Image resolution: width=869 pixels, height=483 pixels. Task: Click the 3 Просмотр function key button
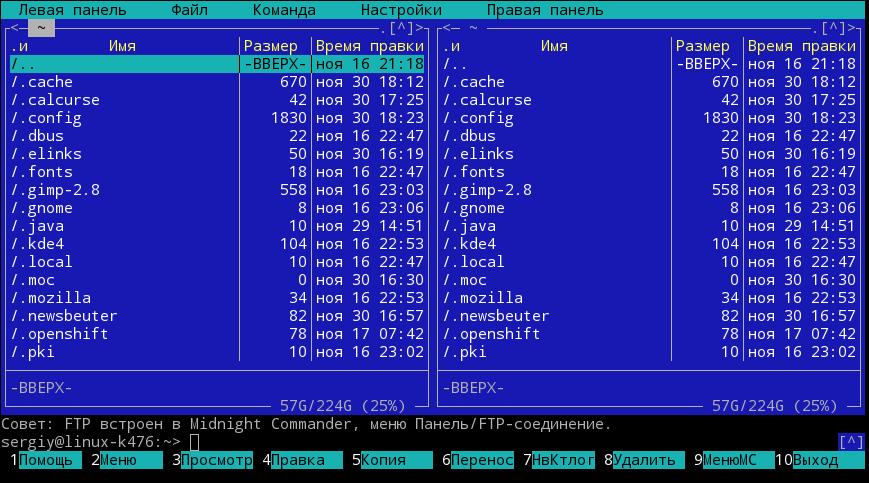pos(212,460)
